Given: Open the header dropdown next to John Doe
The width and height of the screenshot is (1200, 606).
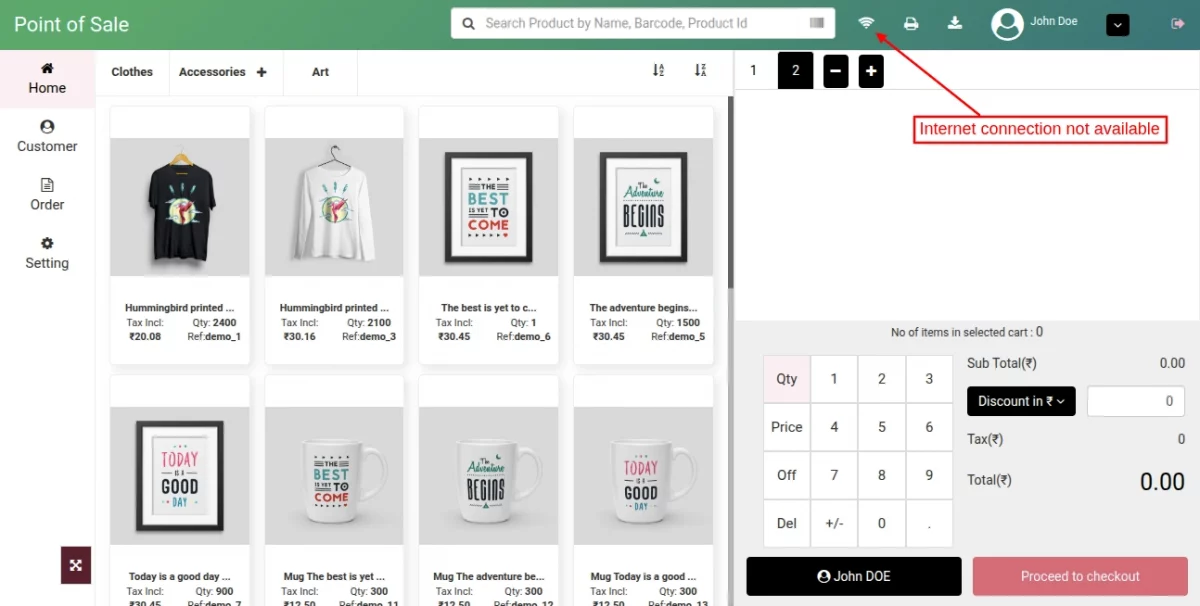Looking at the screenshot, I should 1117,24.
